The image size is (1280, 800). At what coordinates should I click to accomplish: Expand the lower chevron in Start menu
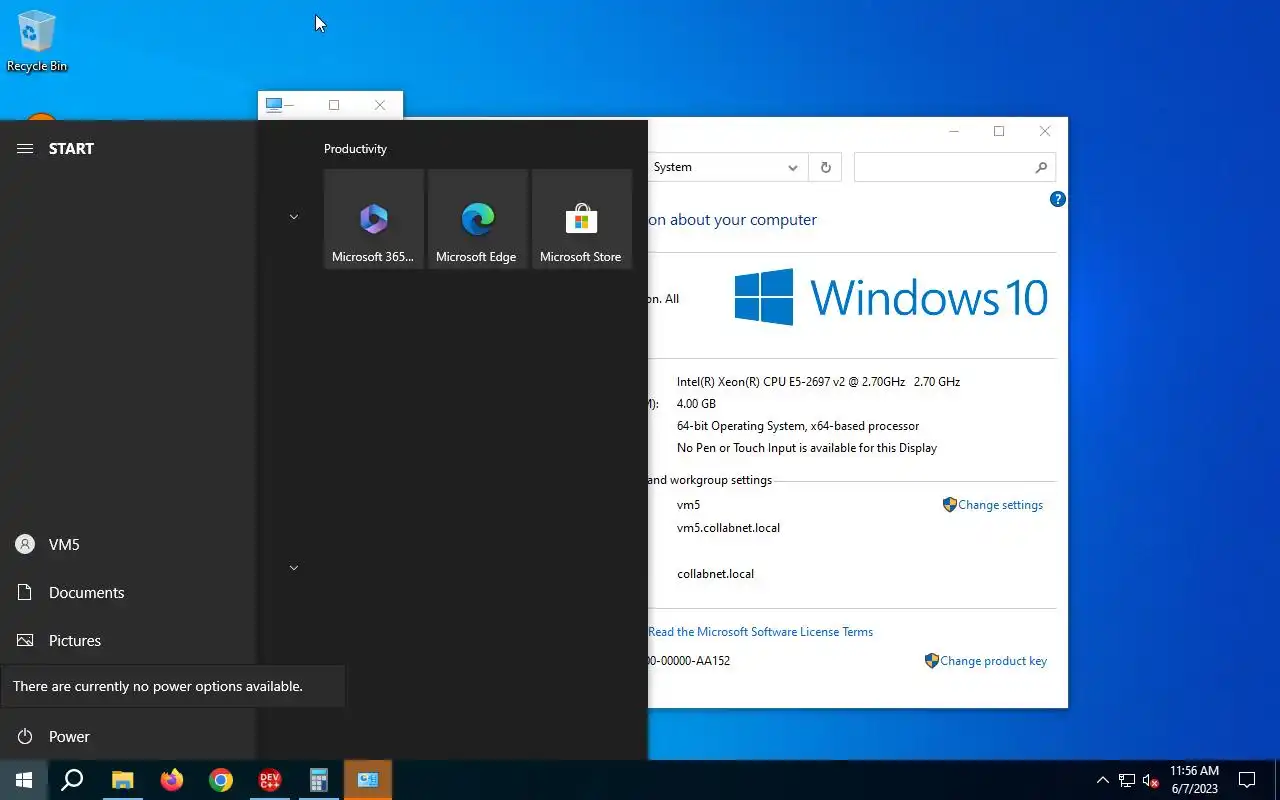click(294, 568)
